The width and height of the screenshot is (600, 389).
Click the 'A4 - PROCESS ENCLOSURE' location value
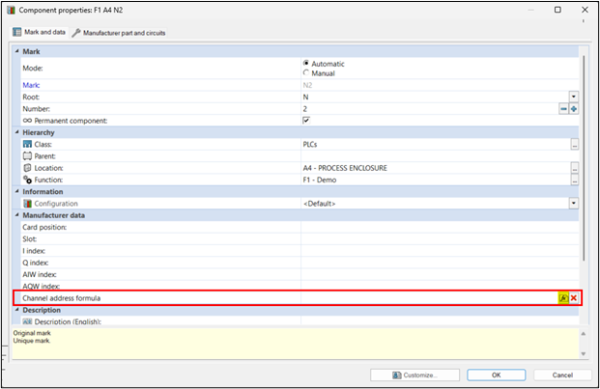[x=345, y=168]
